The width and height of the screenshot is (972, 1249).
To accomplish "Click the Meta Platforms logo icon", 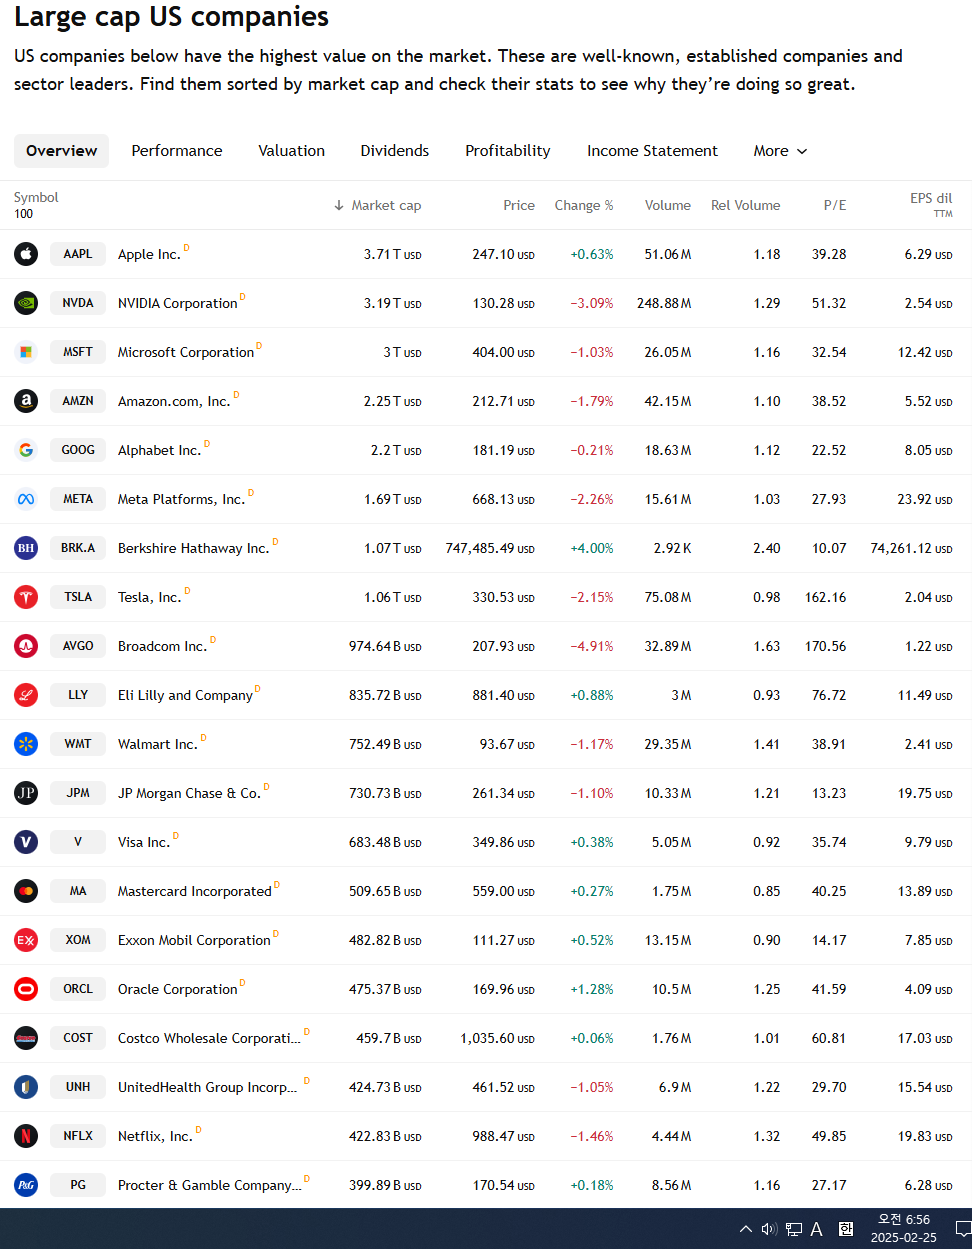I will coord(26,499).
